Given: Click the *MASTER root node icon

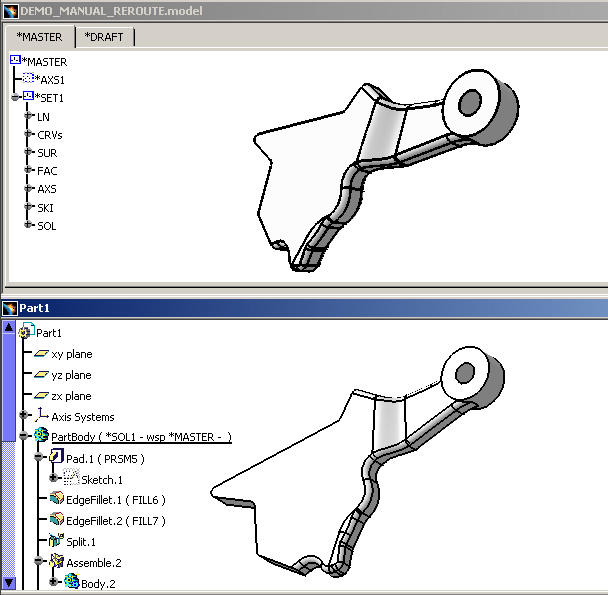Looking at the screenshot, I should [15, 60].
